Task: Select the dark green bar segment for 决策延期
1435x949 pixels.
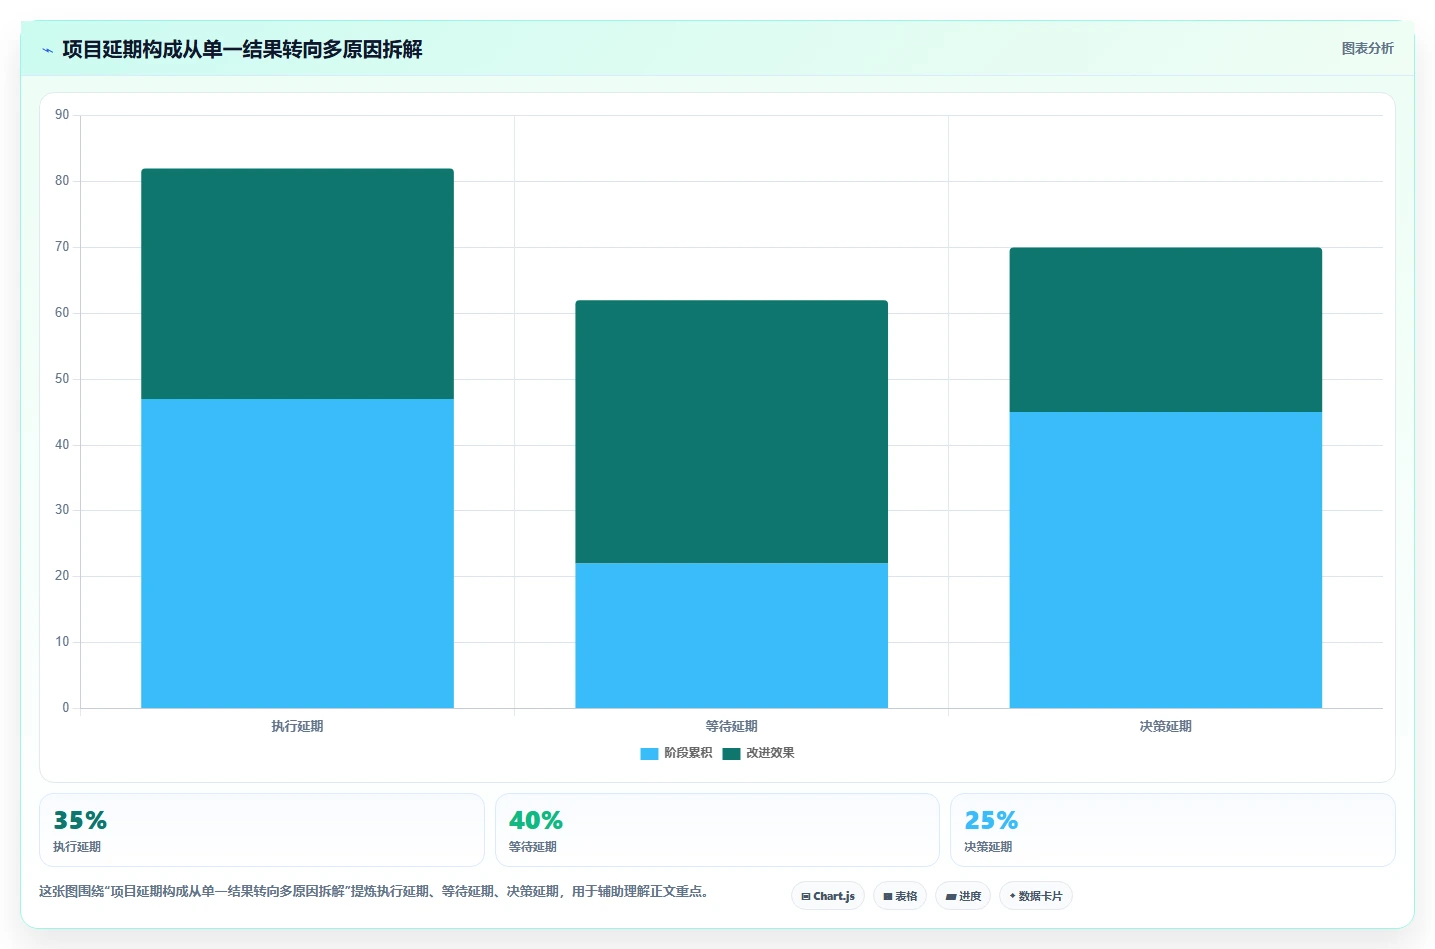Action: pos(1165,329)
